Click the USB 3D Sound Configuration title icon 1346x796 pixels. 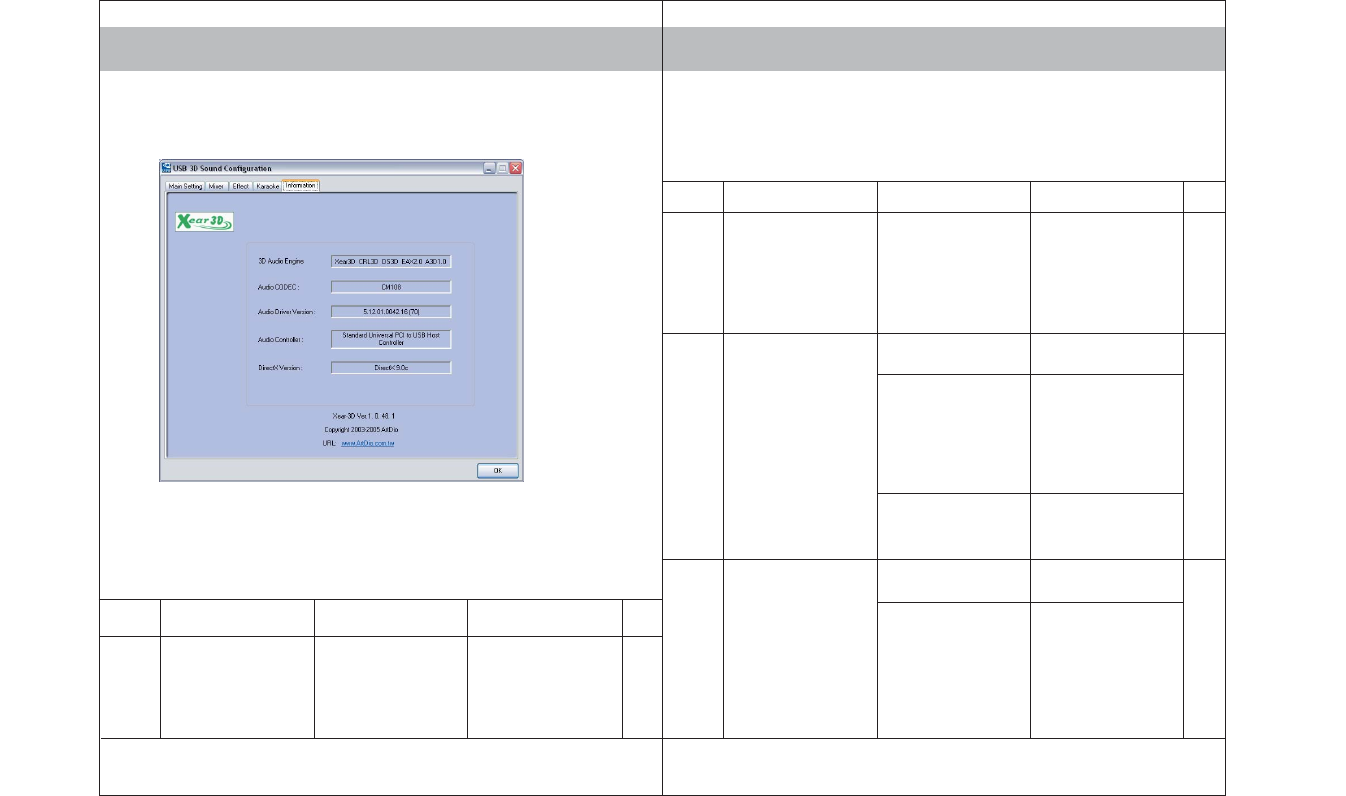click(167, 168)
